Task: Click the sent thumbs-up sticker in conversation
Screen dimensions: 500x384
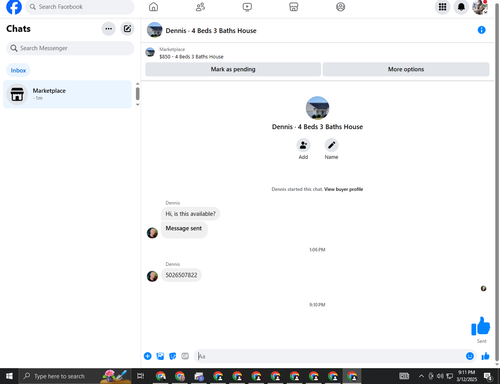Action: click(x=480, y=326)
